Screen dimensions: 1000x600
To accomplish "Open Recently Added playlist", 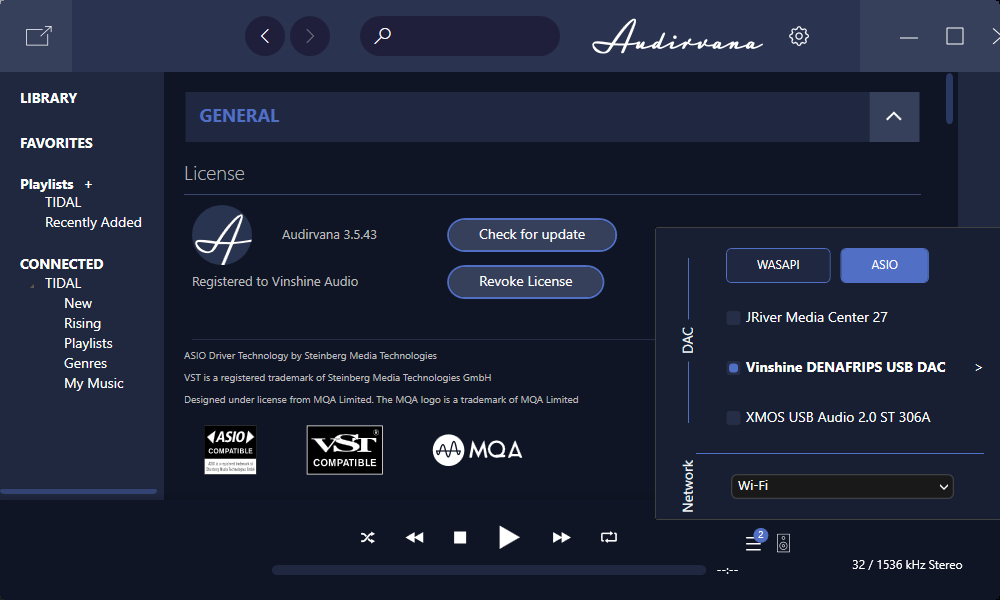I will click(93, 223).
